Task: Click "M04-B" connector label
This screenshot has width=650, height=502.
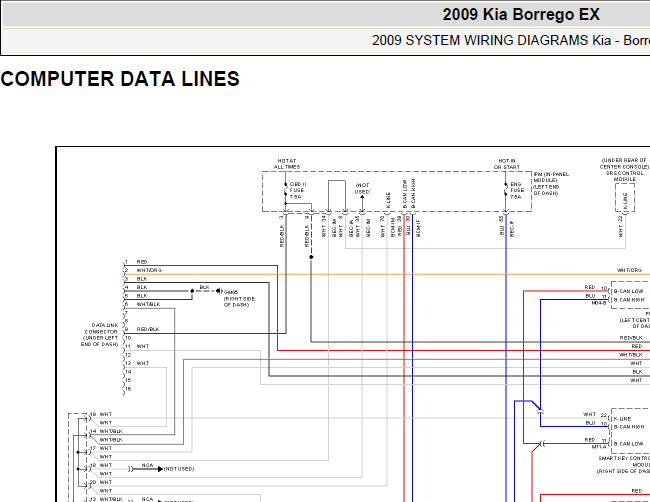Action: pos(599,303)
